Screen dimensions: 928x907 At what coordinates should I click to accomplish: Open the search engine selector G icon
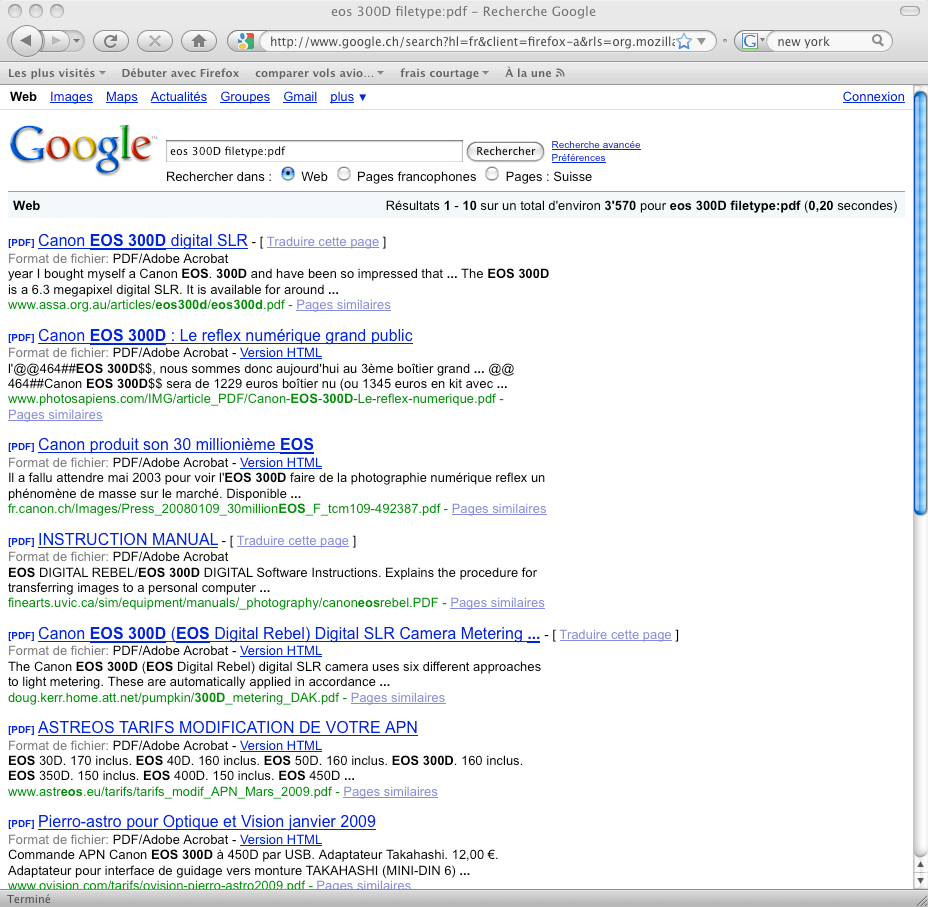click(x=752, y=41)
